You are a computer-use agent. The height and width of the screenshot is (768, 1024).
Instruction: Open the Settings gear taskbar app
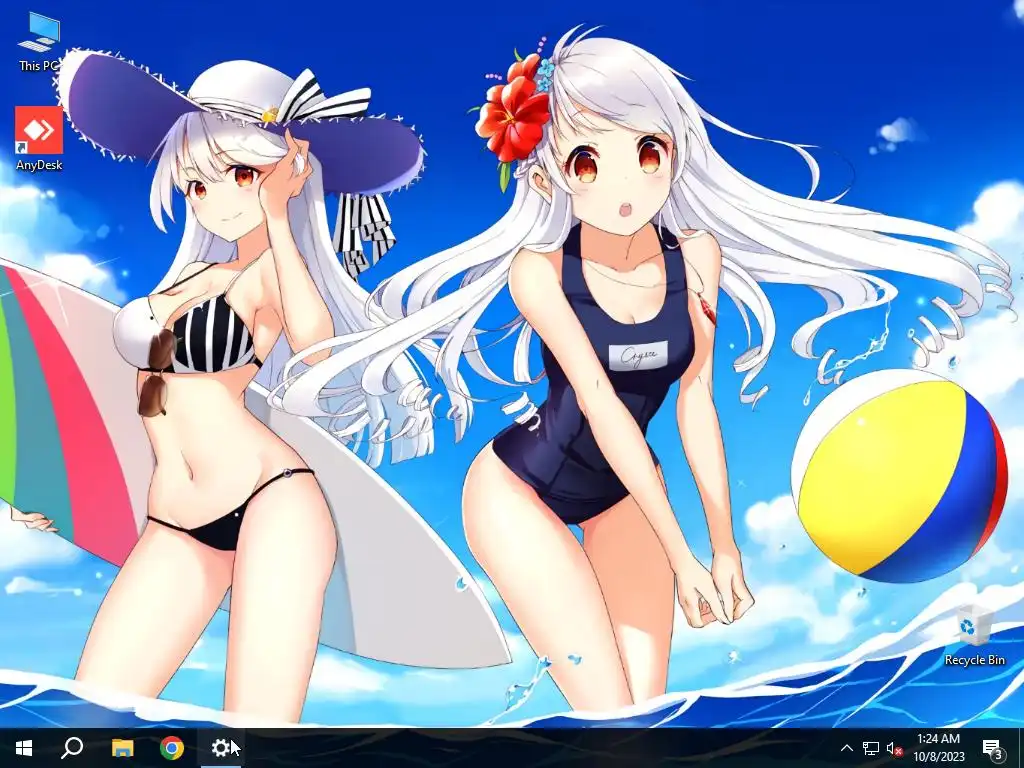221,748
